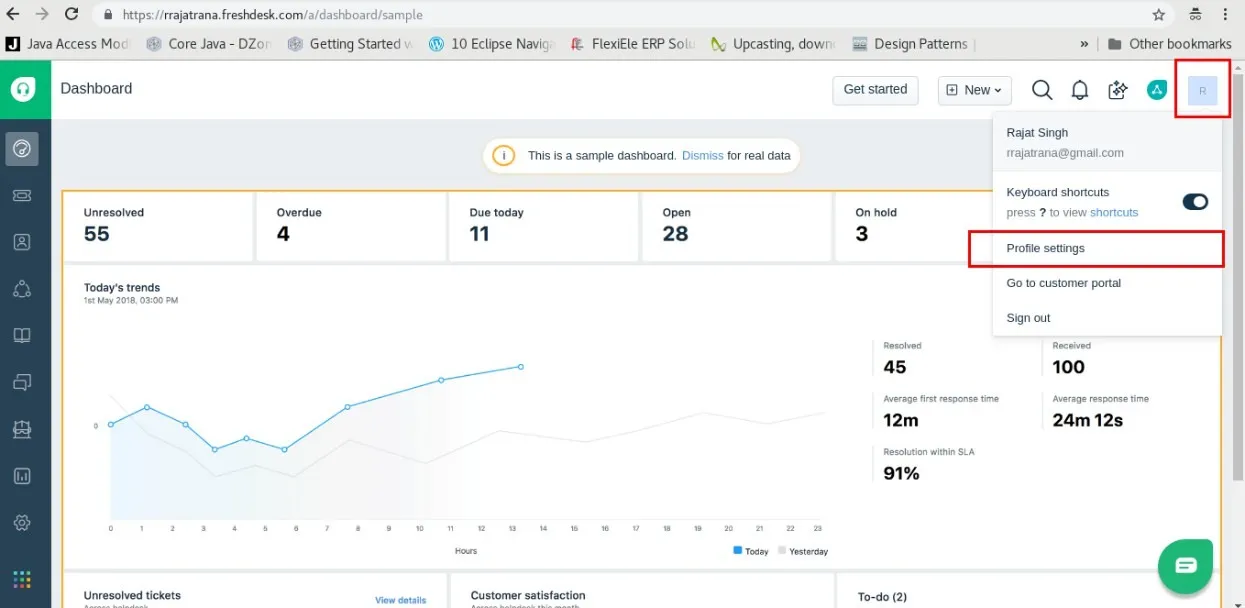Open the Open 28 card
Image resolution: width=1245 pixels, height=608 pixels.
click(737, 227)
